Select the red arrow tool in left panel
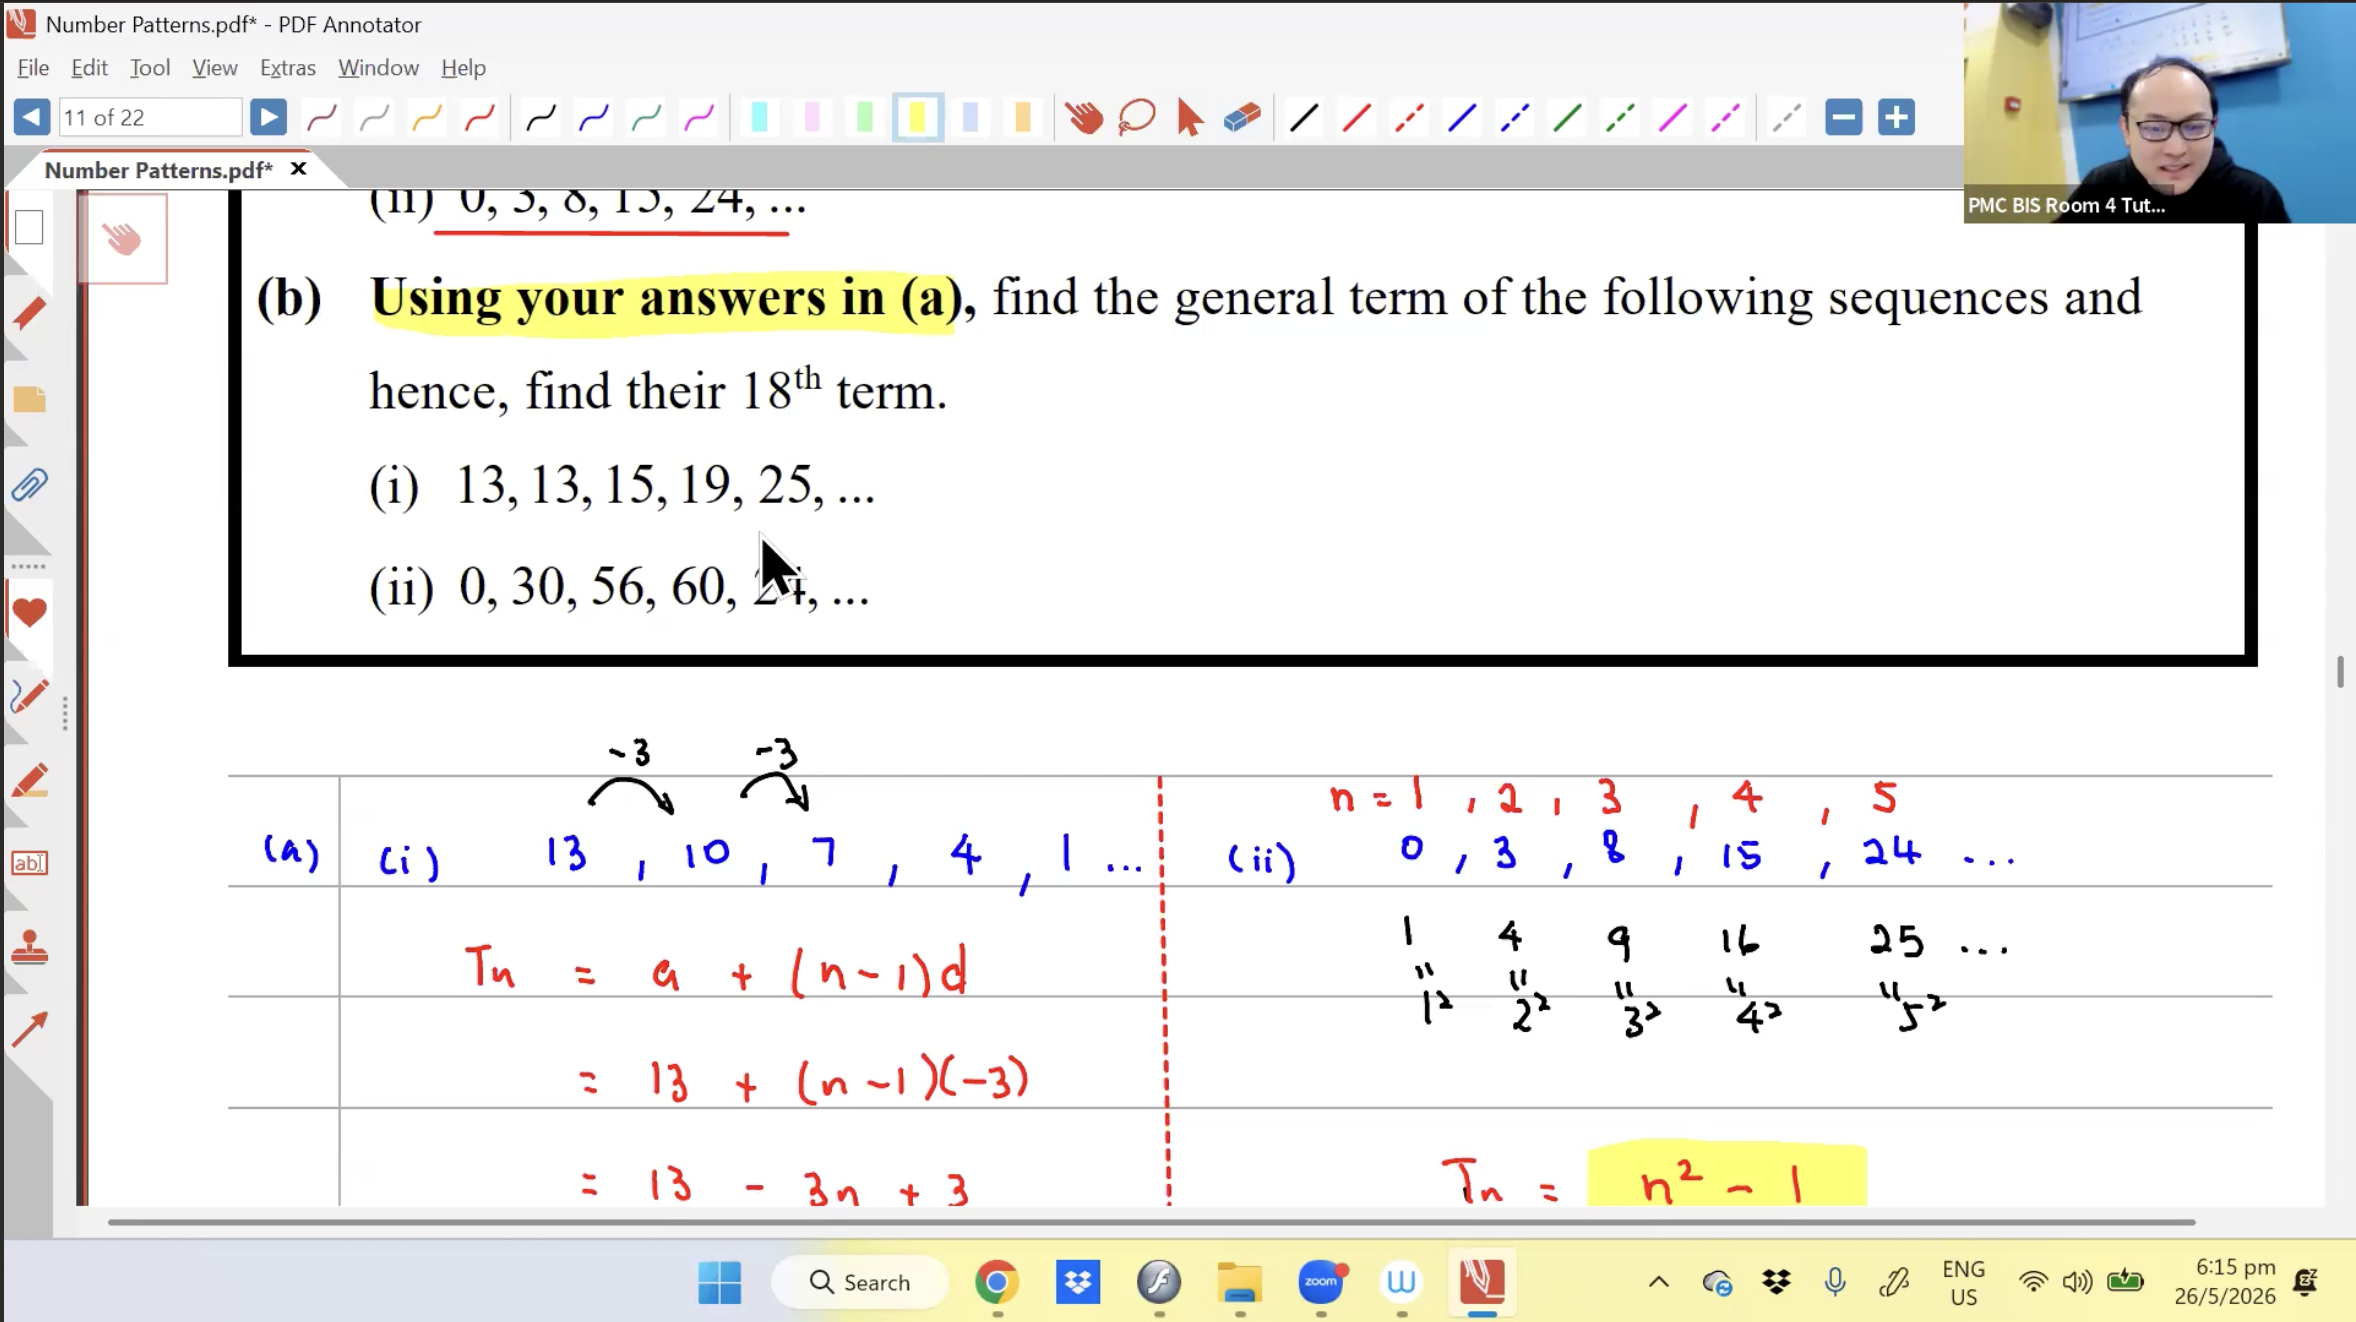 (x=29, y=1030)
